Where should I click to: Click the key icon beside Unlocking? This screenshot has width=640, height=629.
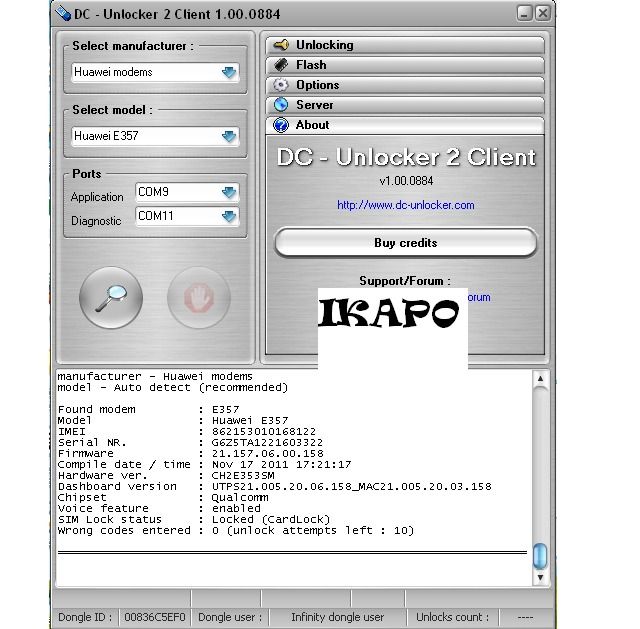point(281,44)
